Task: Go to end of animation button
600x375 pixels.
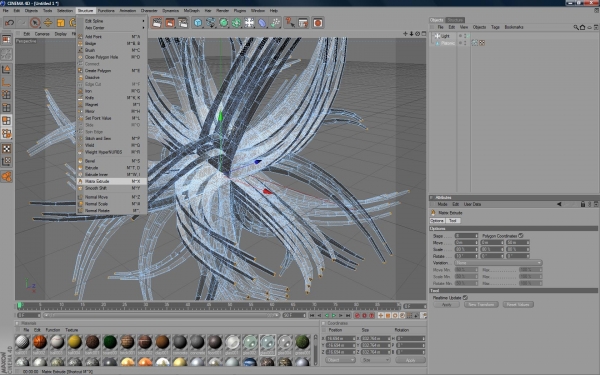Action: pyautogui.click(x=348, y=315)
